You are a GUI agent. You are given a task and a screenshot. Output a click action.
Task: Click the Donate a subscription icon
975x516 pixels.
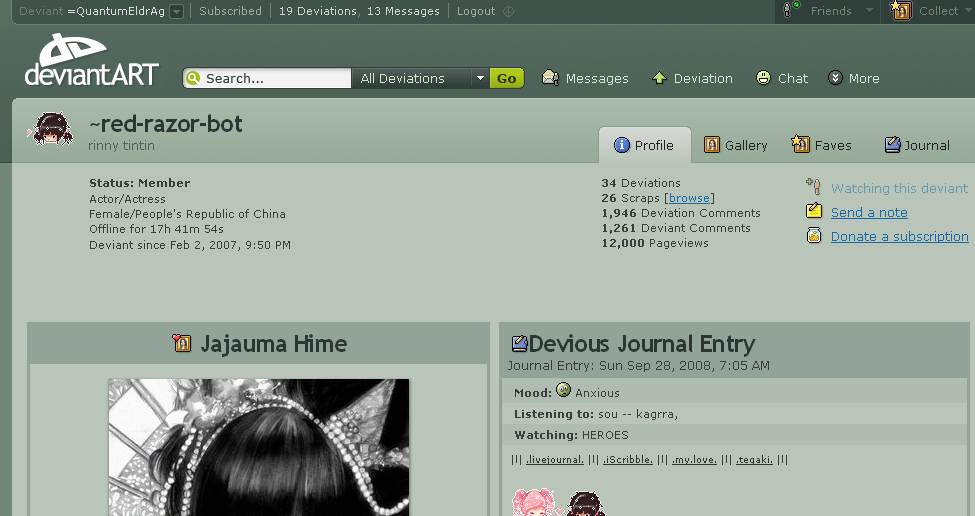tap(813, 235)
